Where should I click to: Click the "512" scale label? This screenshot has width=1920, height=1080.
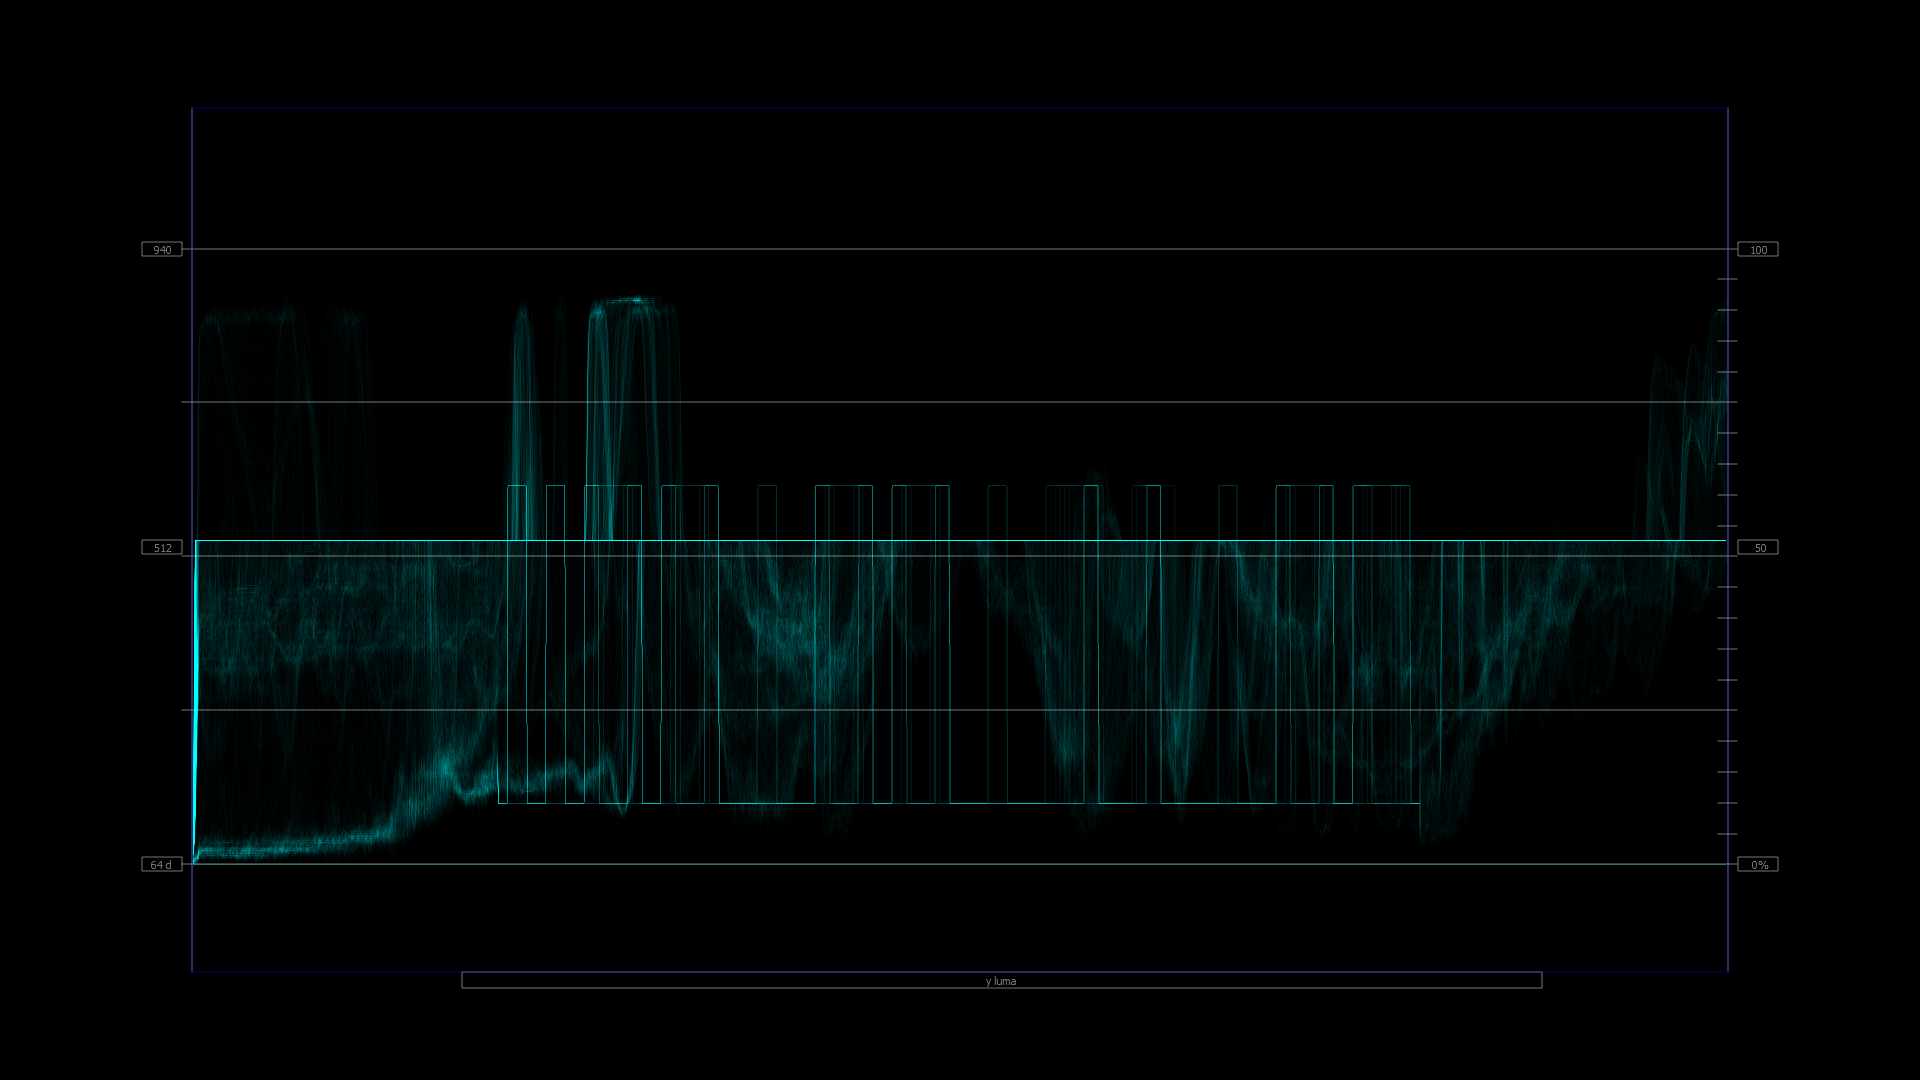161,547
